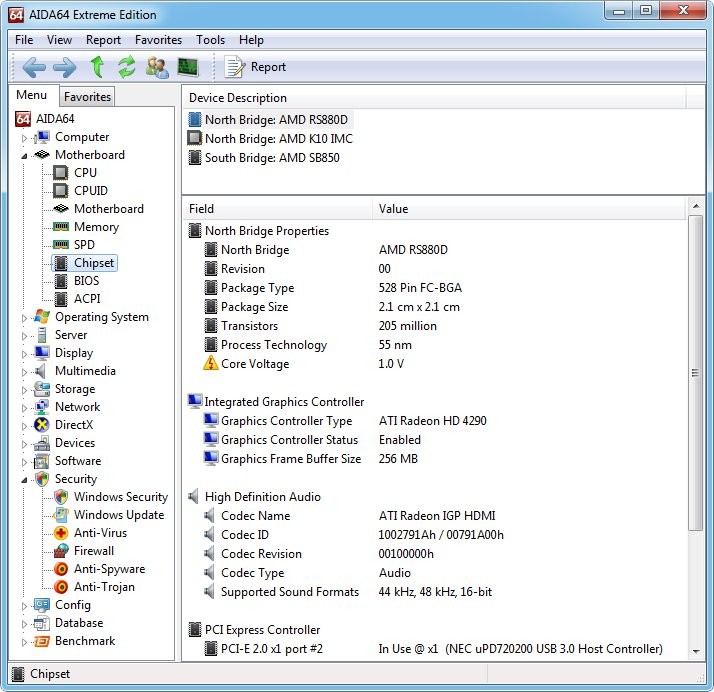Select the DirectX icon in the tree
Viewport: 714px width, 692px height.
(42, 425)
